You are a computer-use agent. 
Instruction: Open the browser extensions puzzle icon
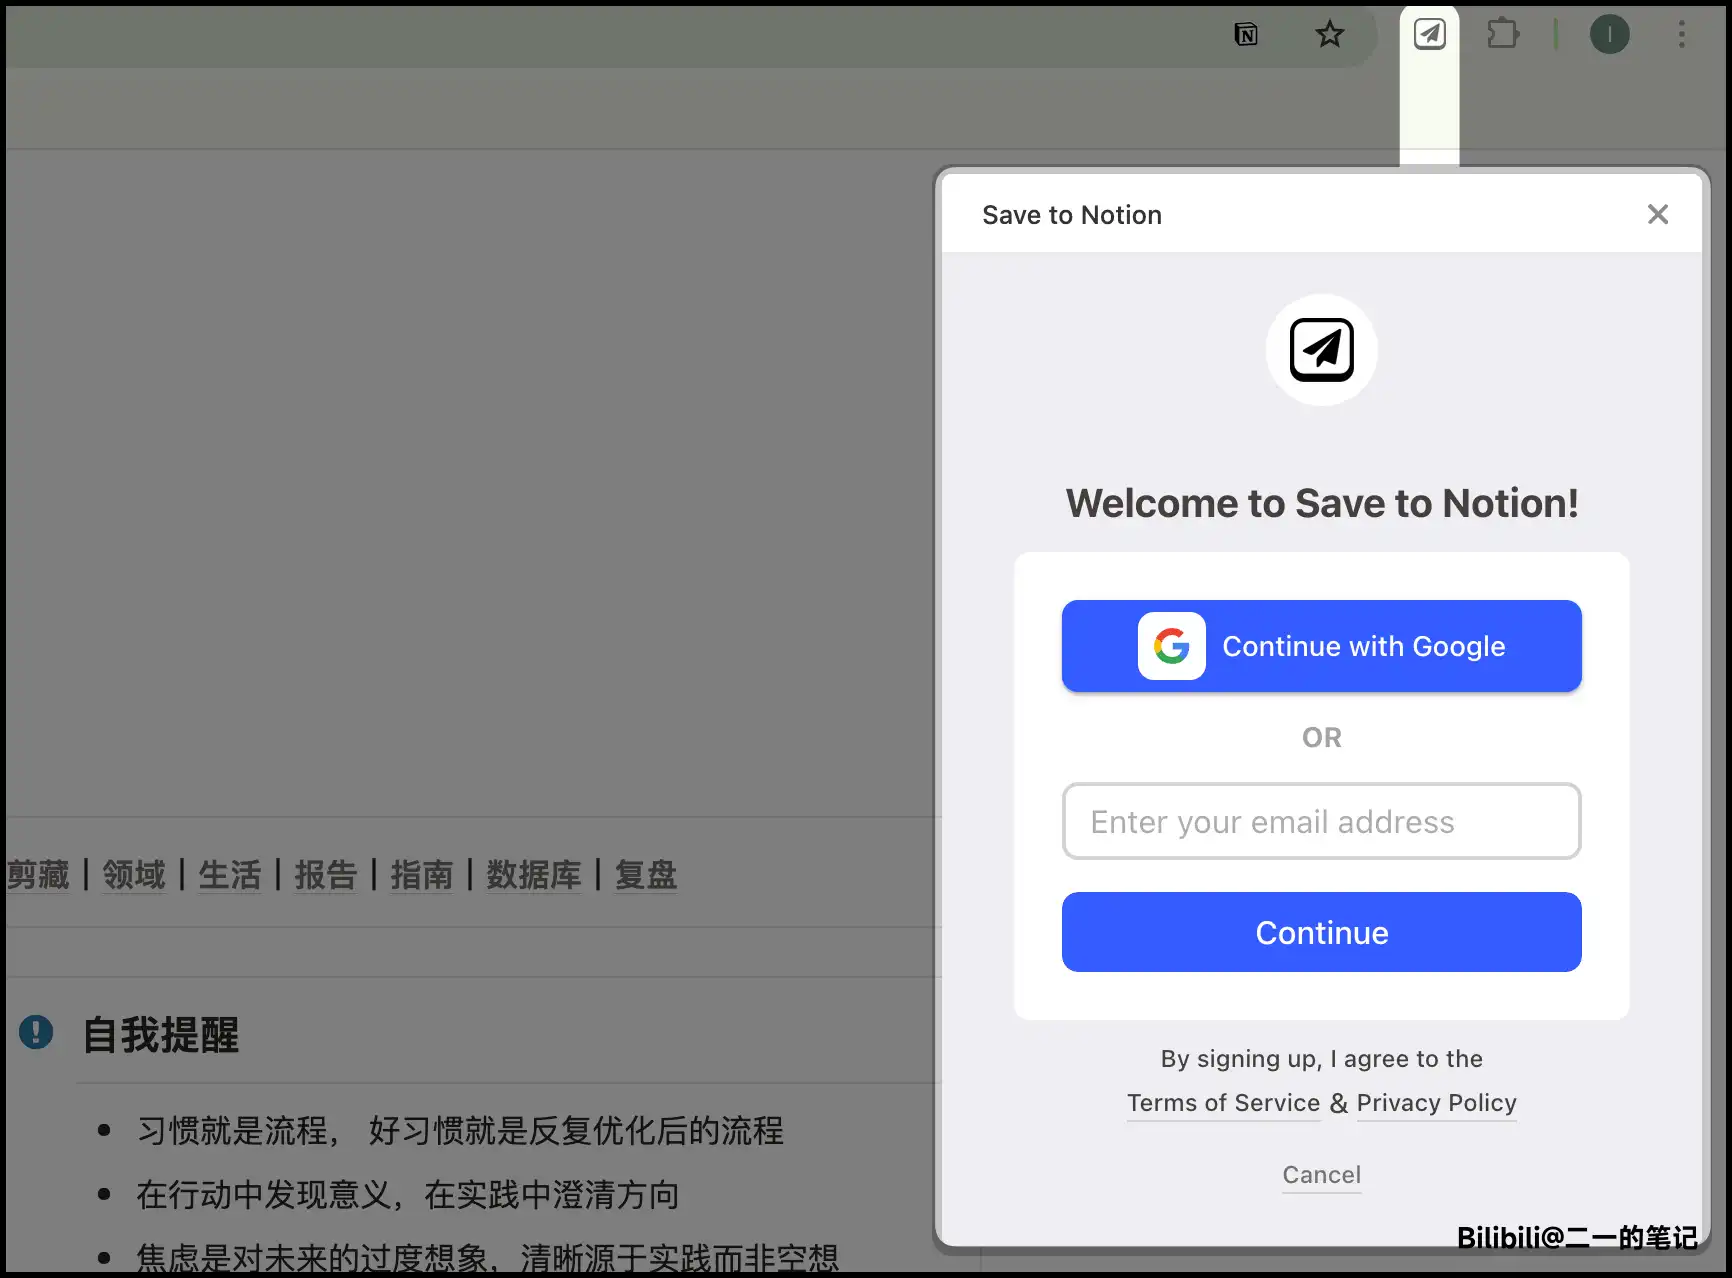[x=1502, y=35]
